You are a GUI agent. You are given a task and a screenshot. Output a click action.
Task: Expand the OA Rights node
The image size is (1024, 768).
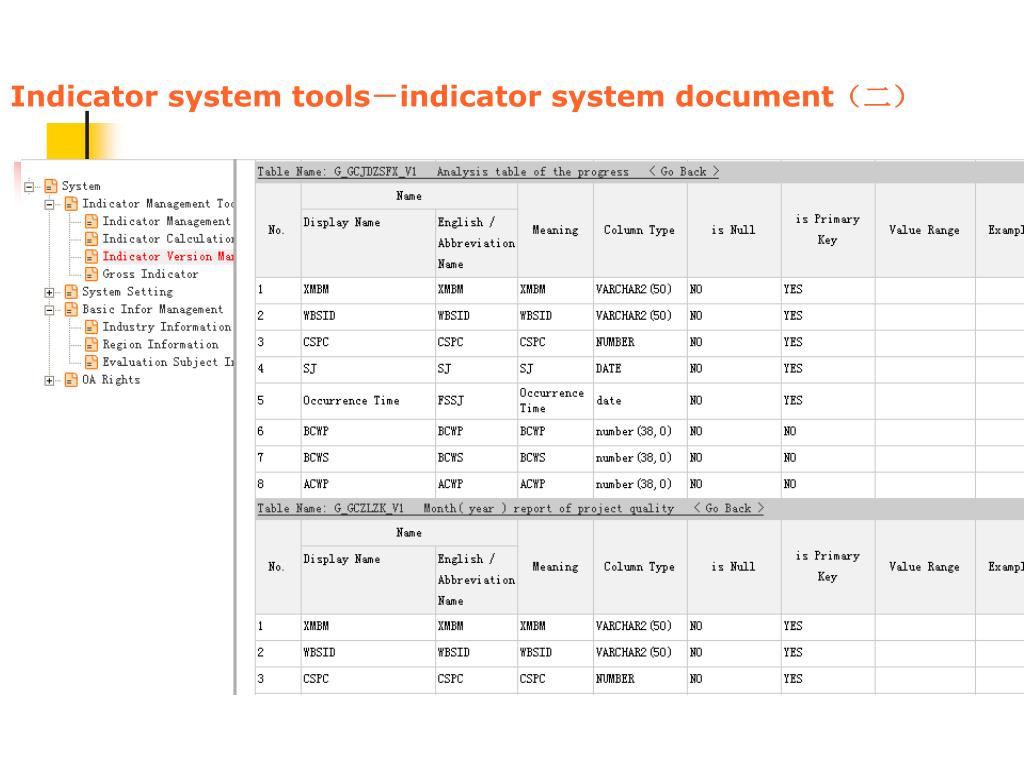click(x=49, y=381)
